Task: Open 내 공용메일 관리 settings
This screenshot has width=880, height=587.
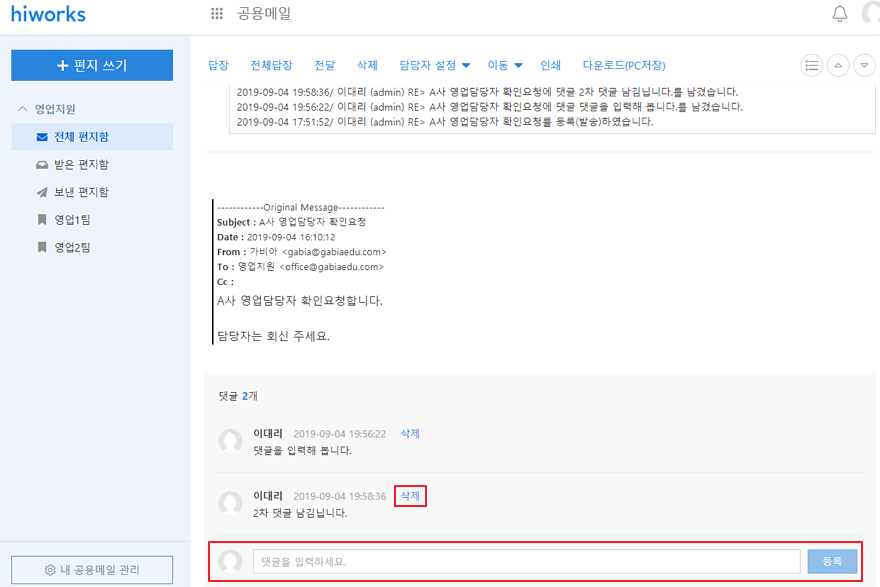Action: pos(92,570)
